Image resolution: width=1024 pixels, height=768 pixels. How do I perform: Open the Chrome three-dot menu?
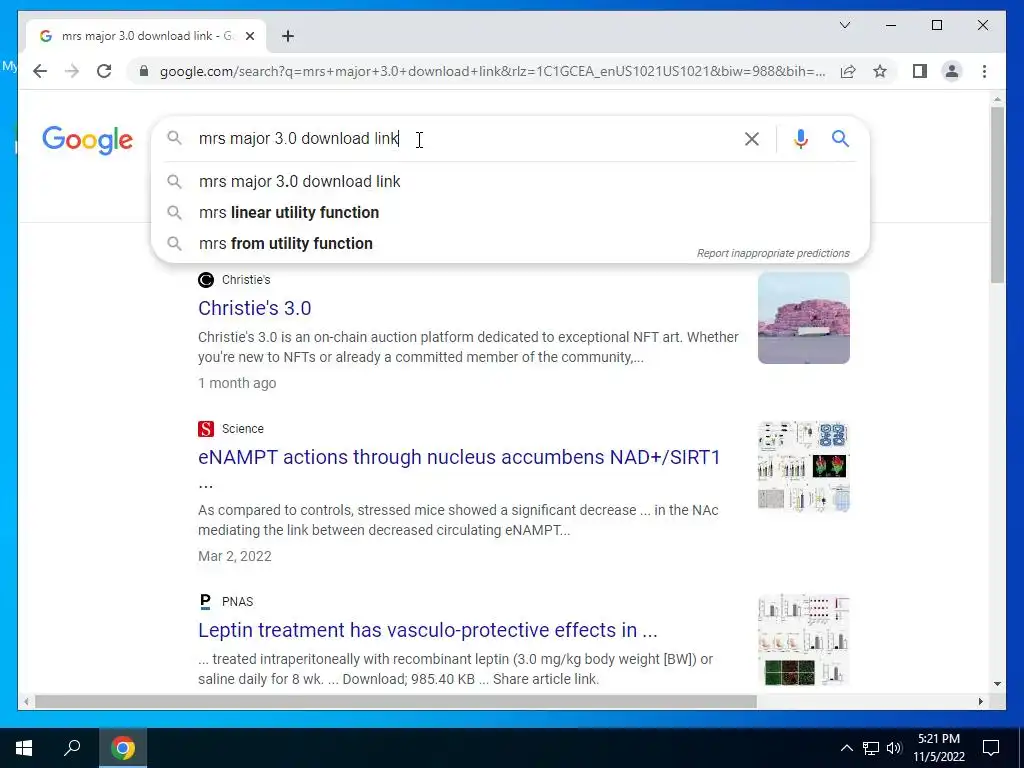tap(984, 71)
